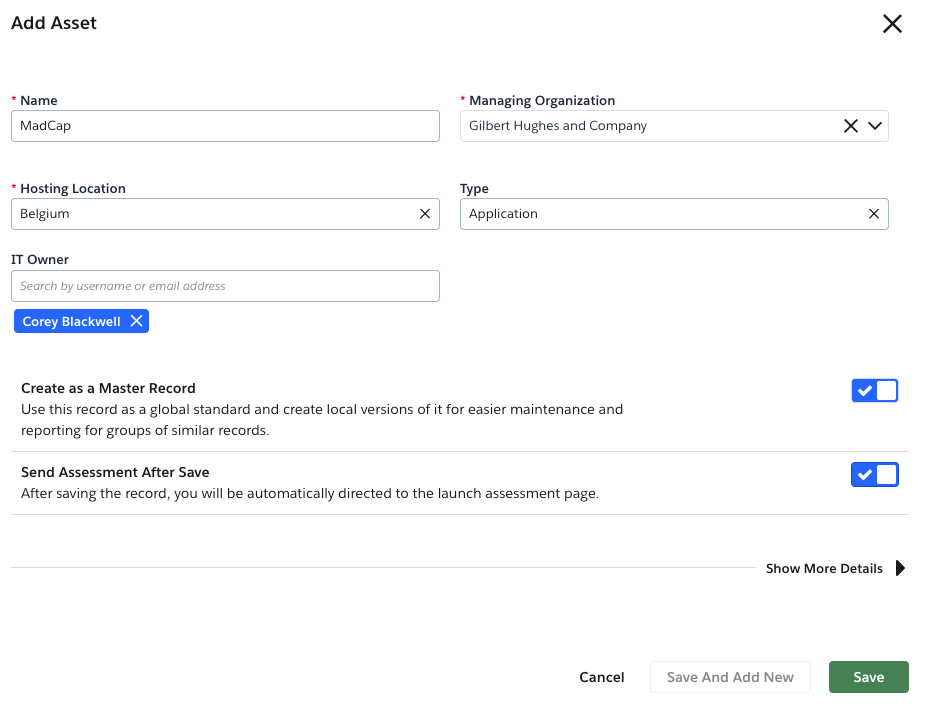Save the new asset
Viewport: 925px width, 709px height.
coord(868,677)
